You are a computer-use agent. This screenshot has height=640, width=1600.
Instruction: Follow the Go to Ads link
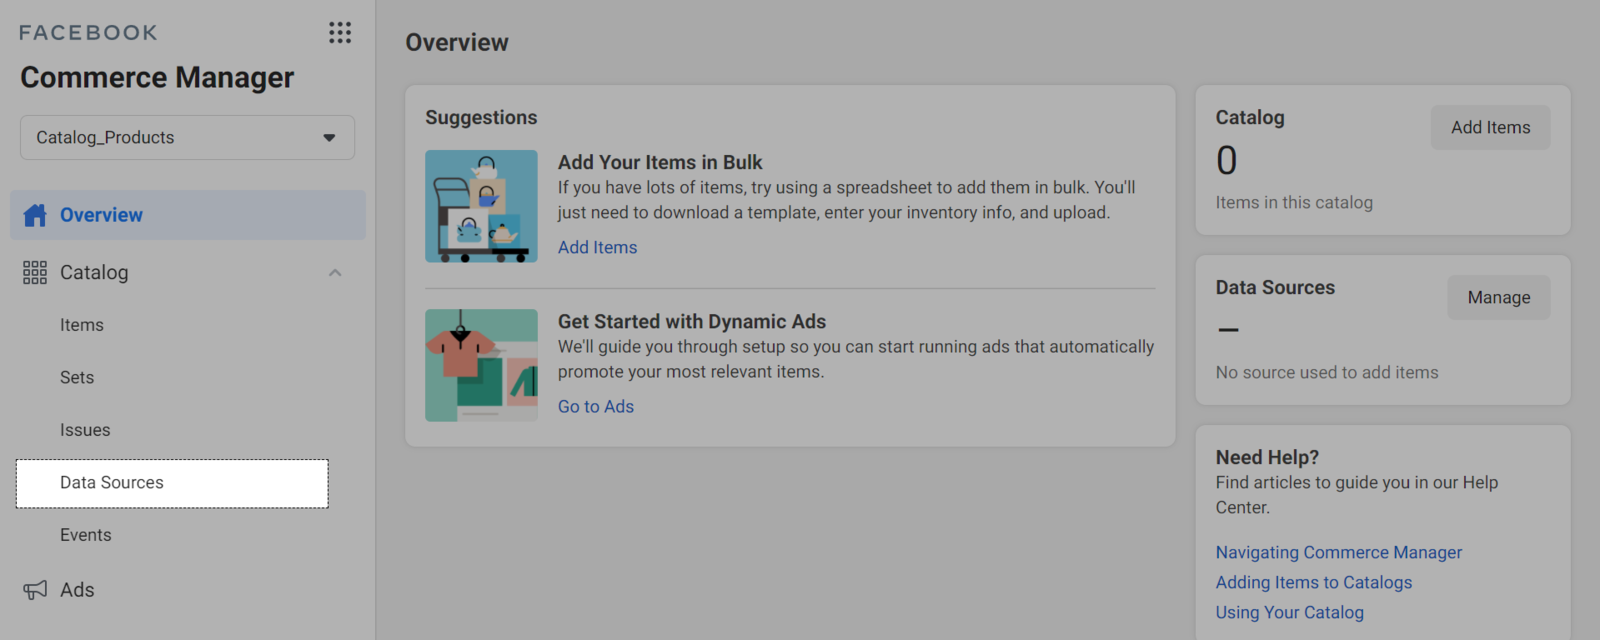pyautogui.click(x=596, y=407)
